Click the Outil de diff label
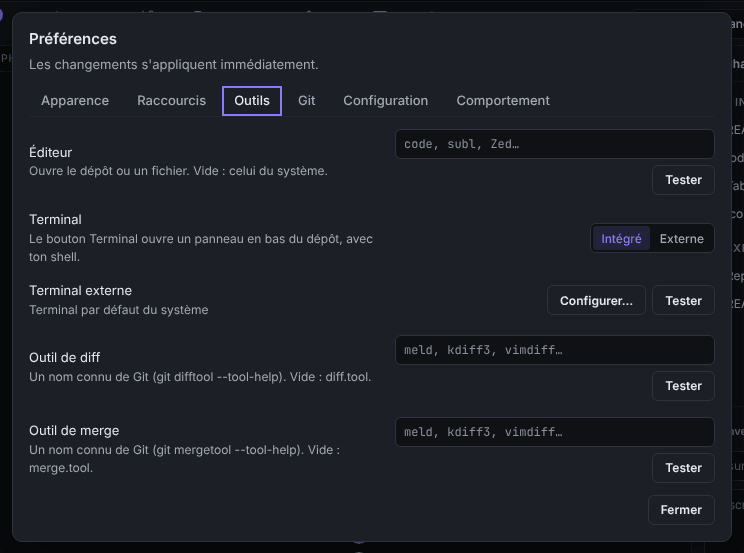Screen dimensions: 744x553 (65, 357)
